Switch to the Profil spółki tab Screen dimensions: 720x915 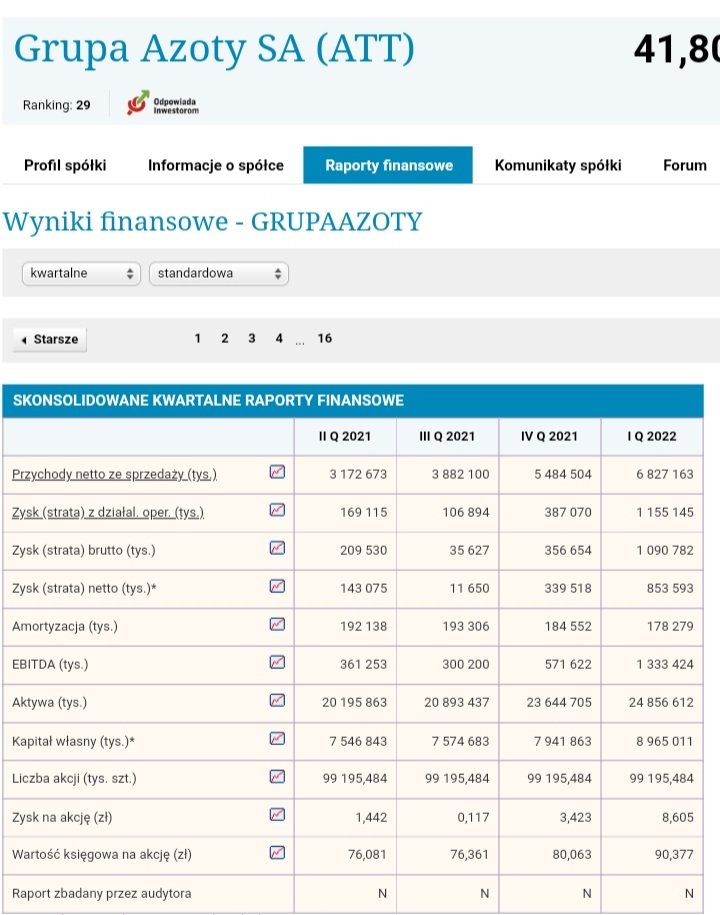(65, 165)
